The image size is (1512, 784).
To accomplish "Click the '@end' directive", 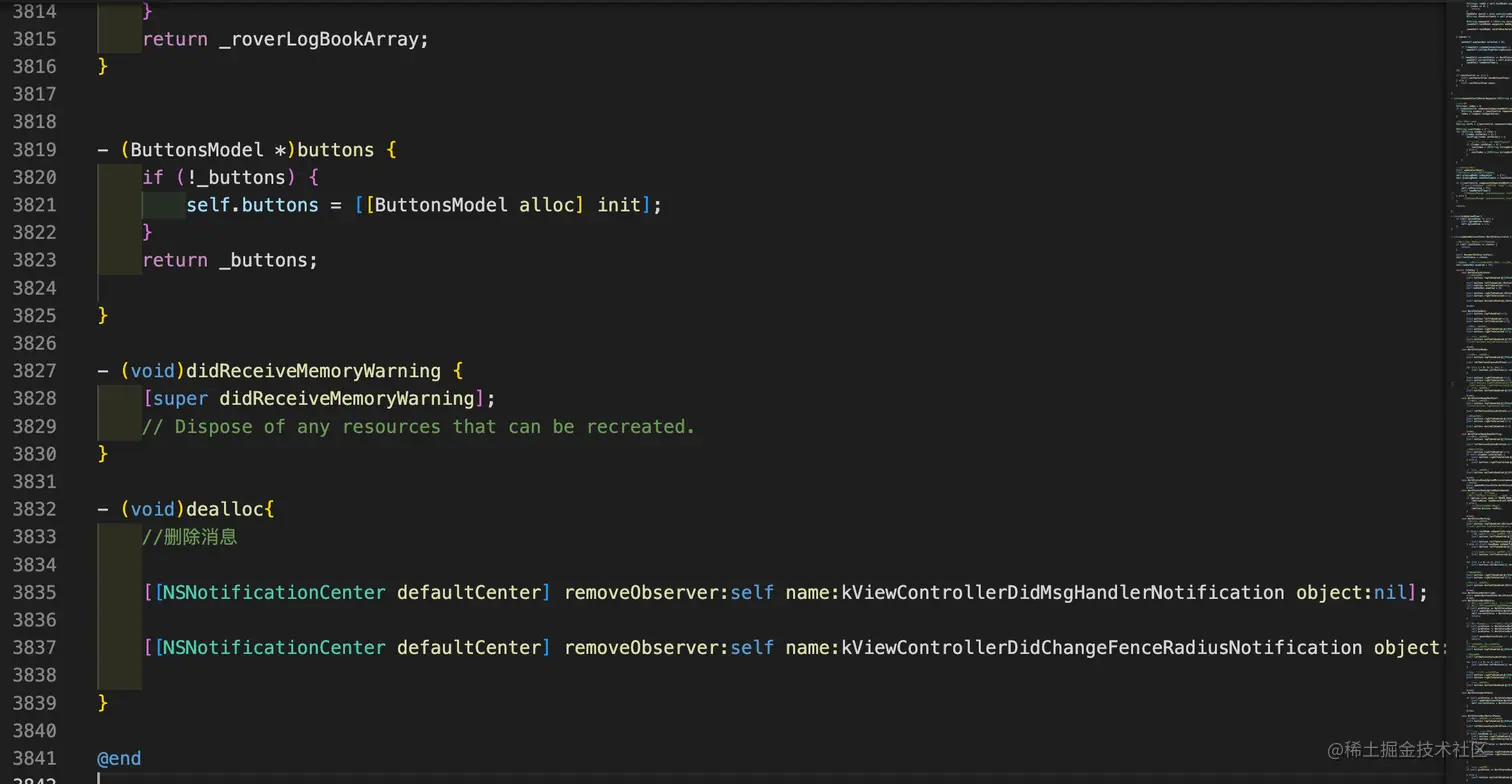I will tap(119, 758).
